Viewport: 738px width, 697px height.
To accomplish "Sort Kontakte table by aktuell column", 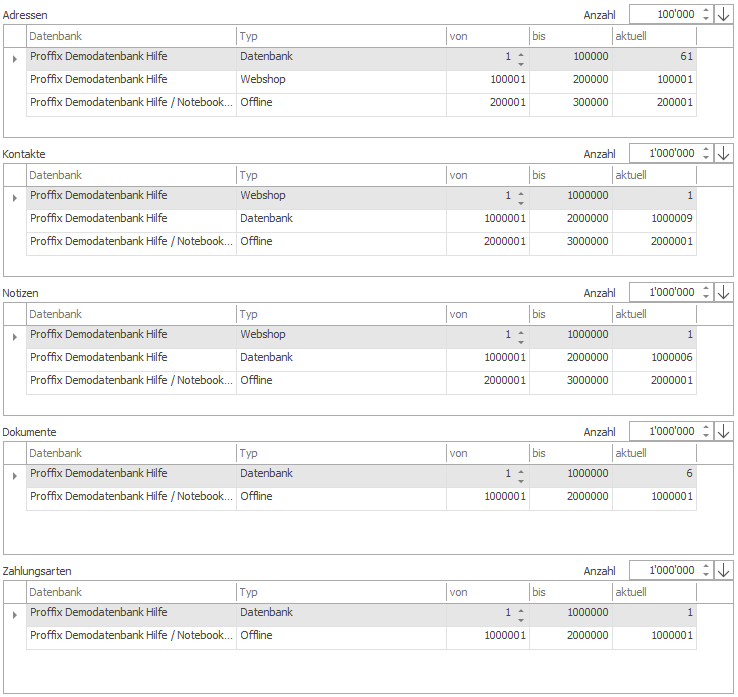I will 654,175.
